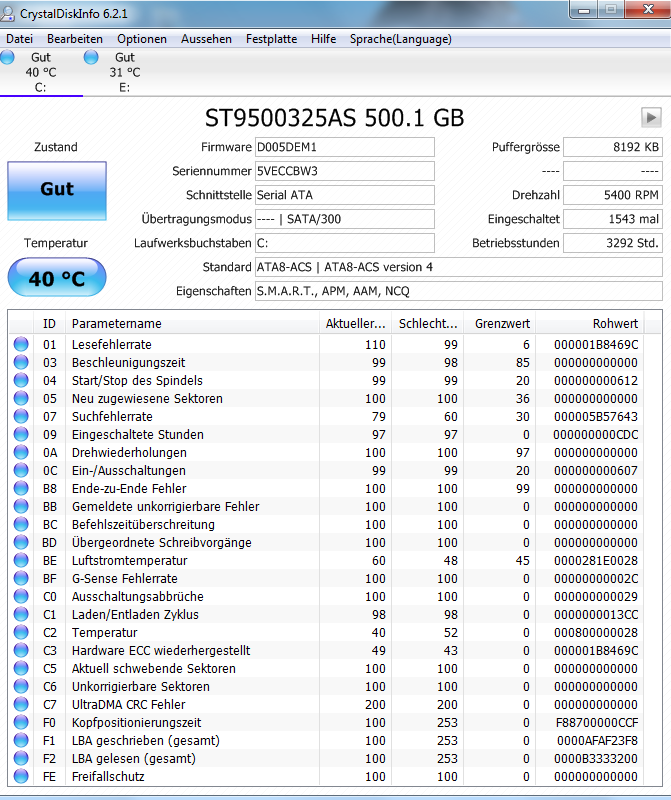Click the raw value 000001B8469C of Lesefehlerrate
Screen dimensions: 671x800
[x=595, y=344]
